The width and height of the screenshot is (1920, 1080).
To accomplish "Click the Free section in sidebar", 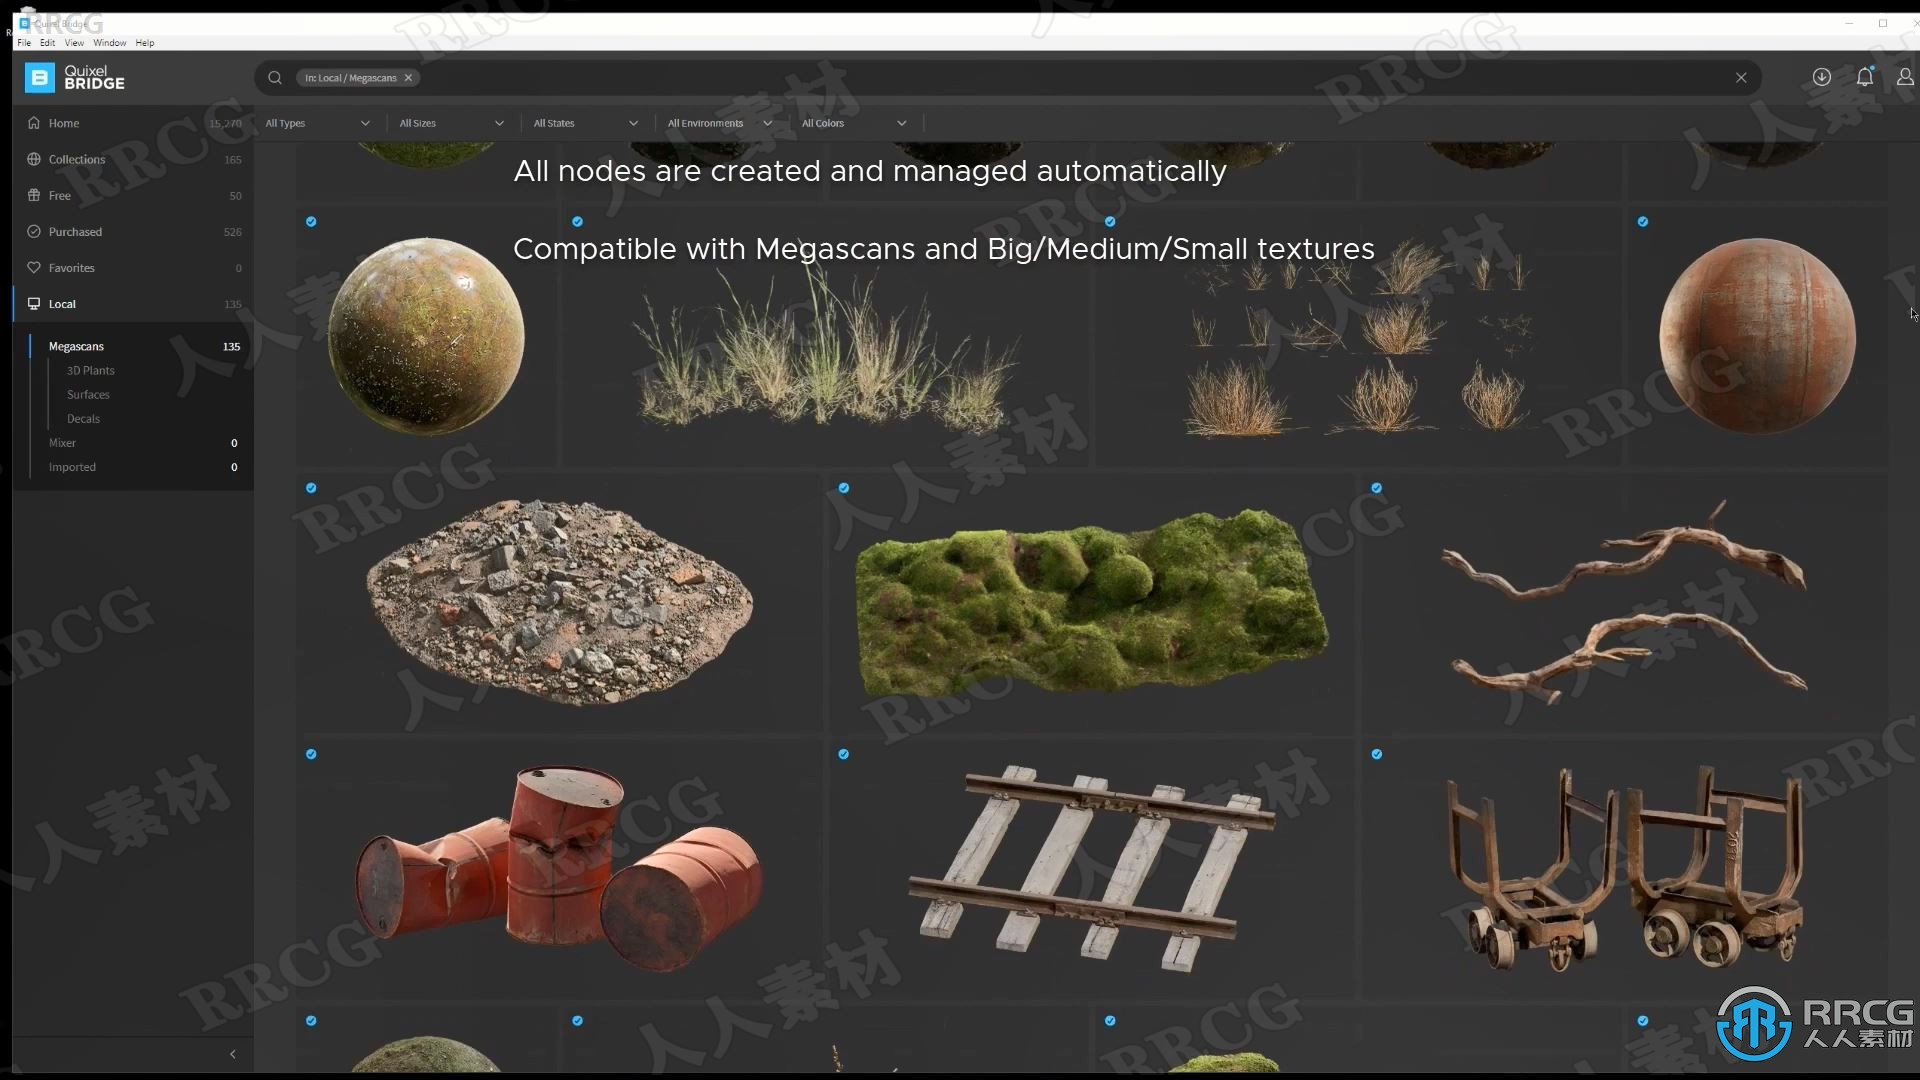I will point(59,194).
